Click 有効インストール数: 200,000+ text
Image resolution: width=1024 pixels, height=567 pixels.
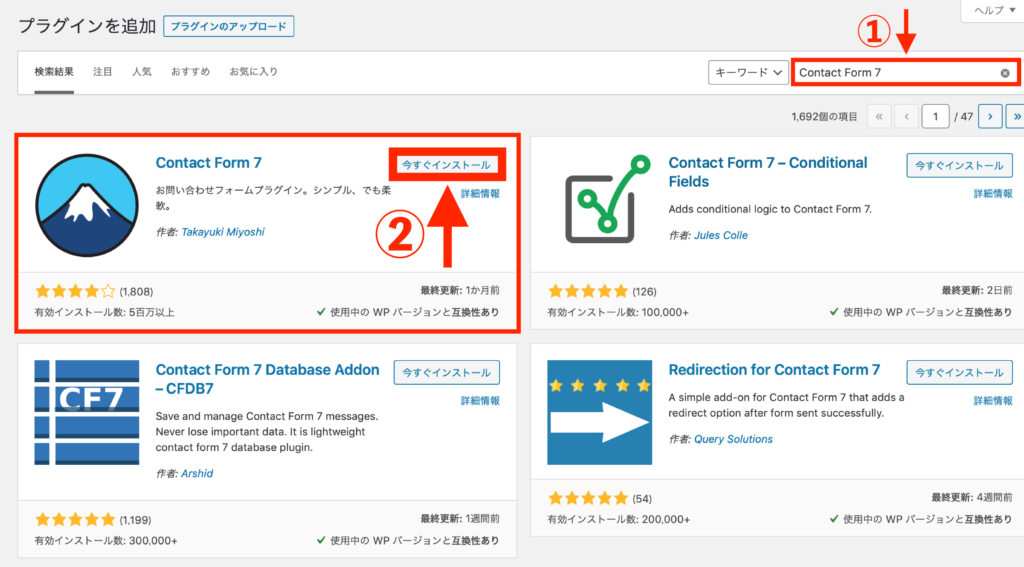click(618, 519)
